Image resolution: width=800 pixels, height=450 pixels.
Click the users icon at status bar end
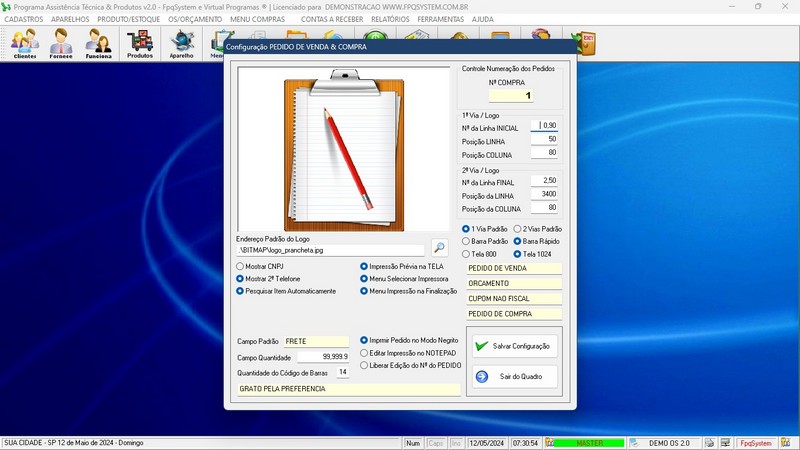click(786, 443)
